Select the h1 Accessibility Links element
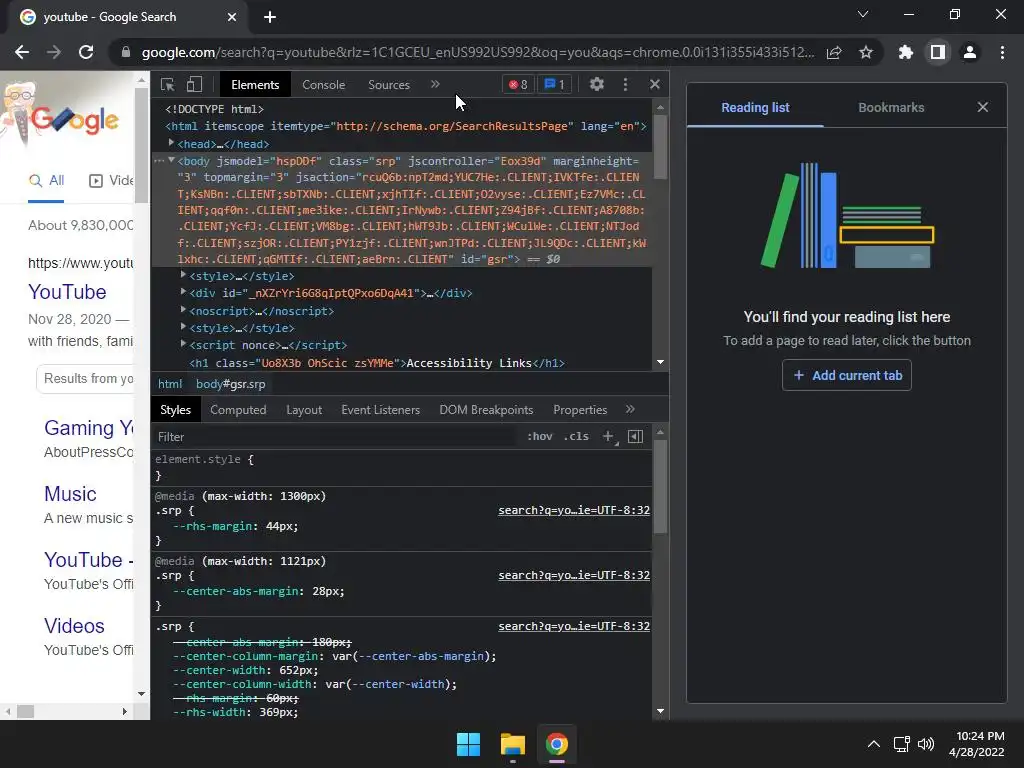The height and width of the screenshot is (768, 1024). [377, 362]
